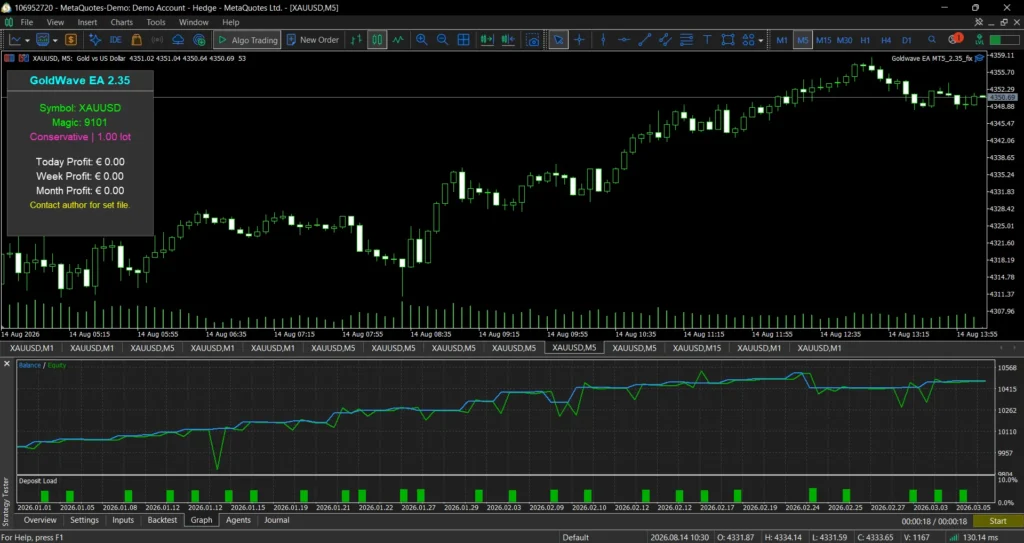Toggle chart shift icon
This screenshot has height=543, width=1024.
[509, 40]
